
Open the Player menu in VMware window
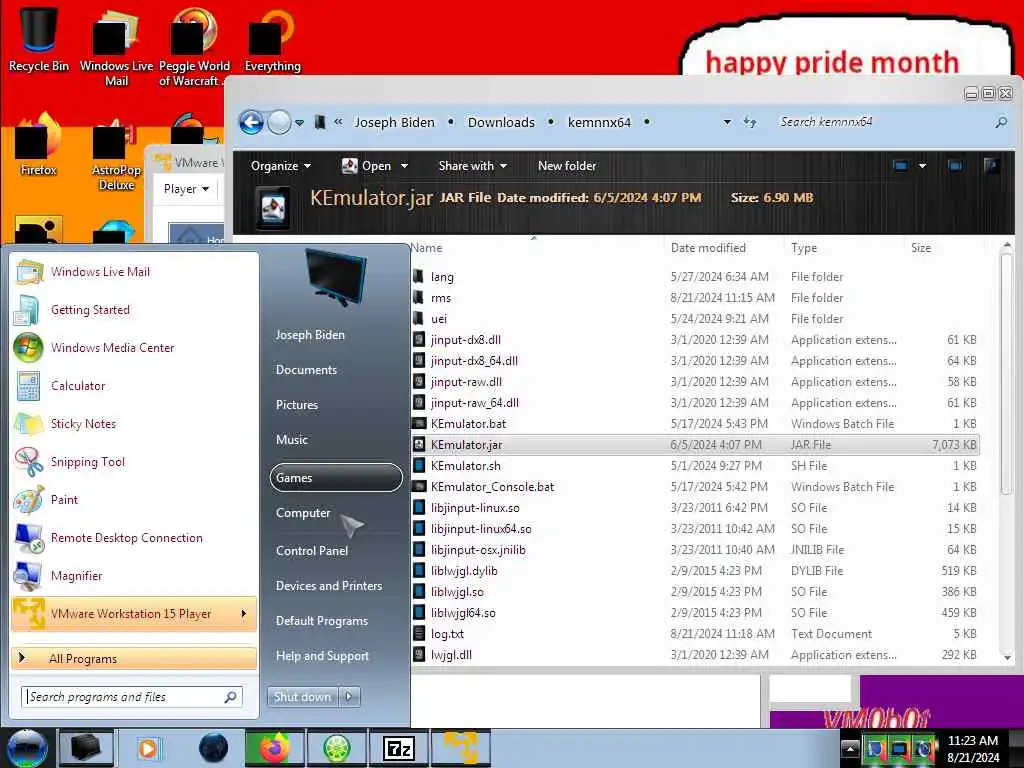186,189
